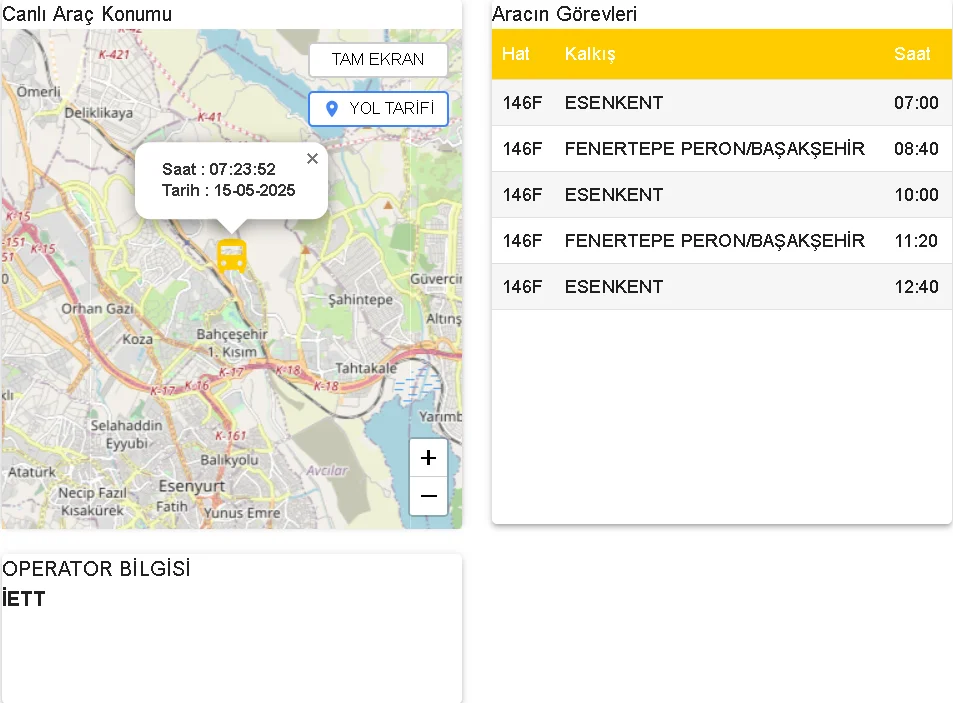
Task: Open the map with TAM EKRAN button
Action: (x=378, y=59)
